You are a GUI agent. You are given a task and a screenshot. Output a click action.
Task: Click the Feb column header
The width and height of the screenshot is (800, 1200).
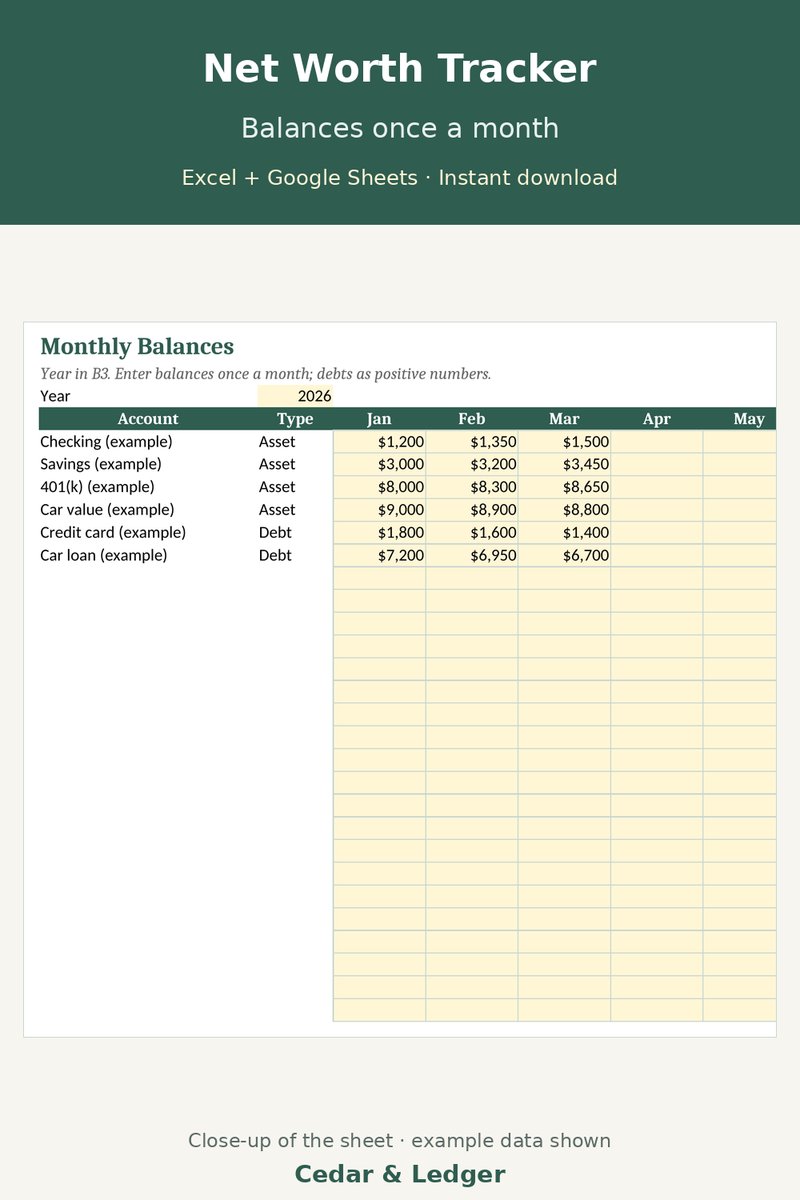click(x=472, y=419)
